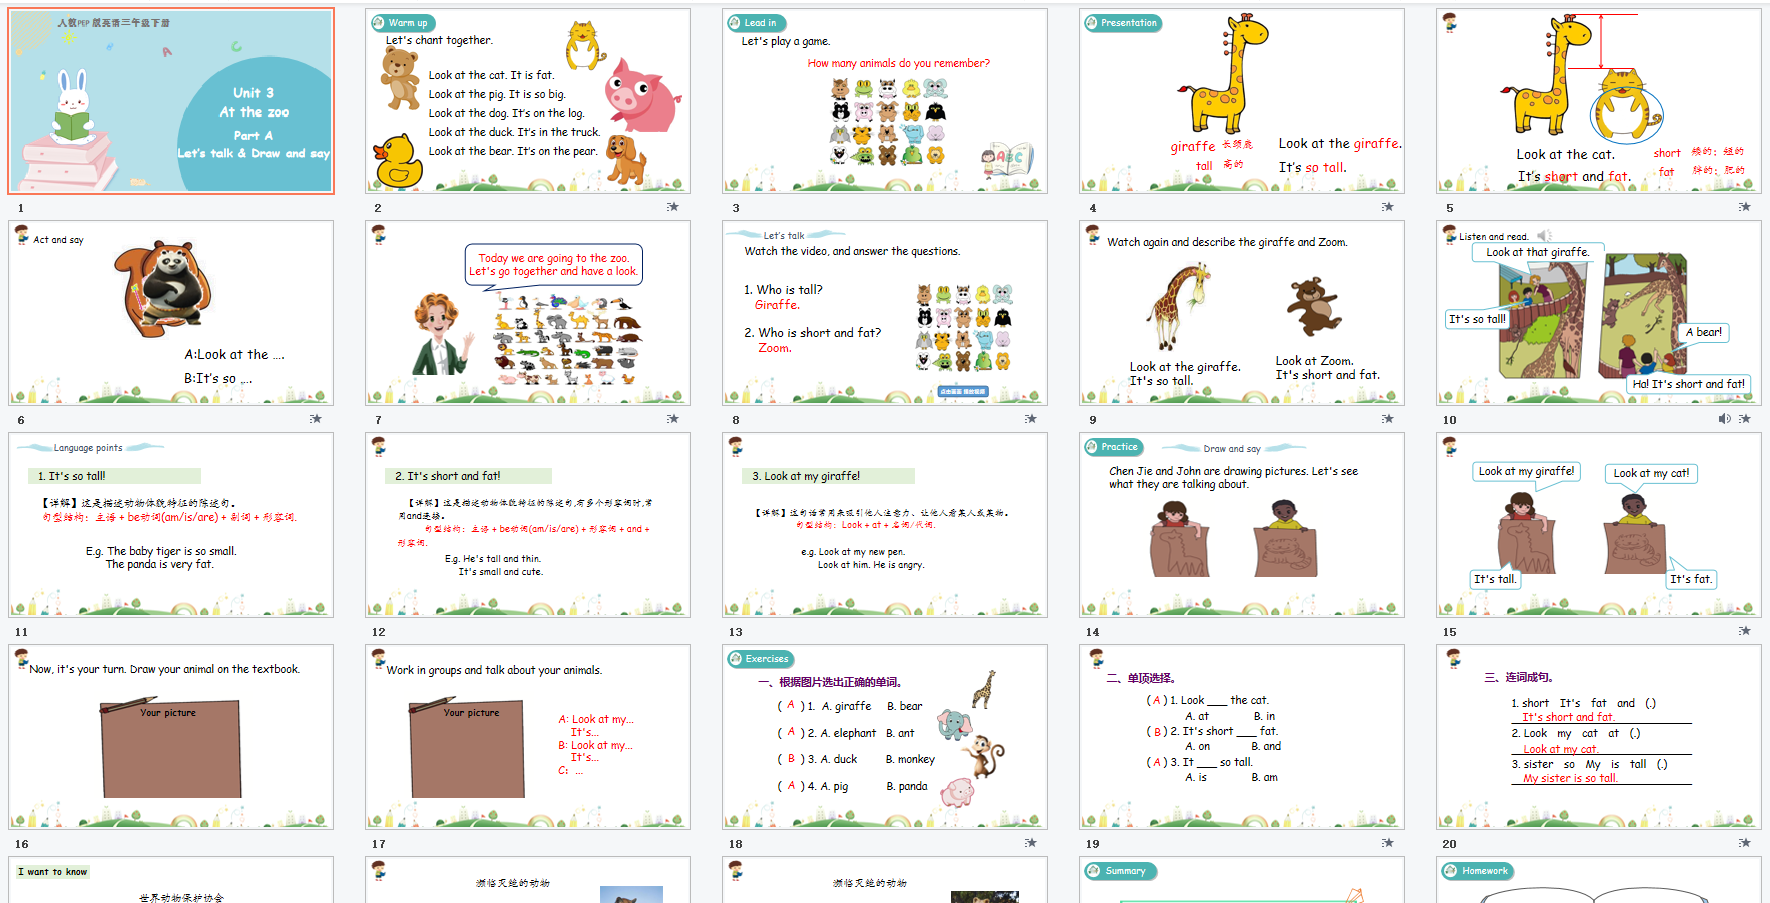
Task: Click the animation star under slide 10
Action: [x=1744, y=419]
